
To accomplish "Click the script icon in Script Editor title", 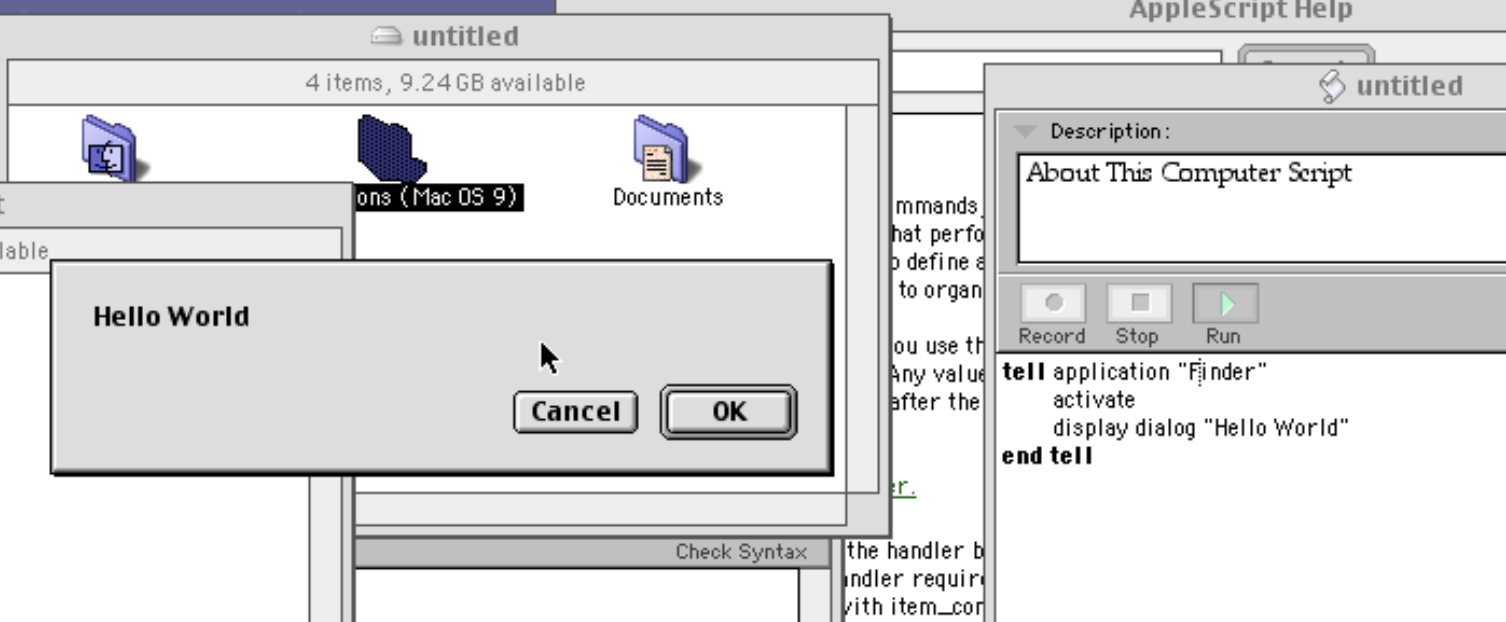I will point(1332,87).
